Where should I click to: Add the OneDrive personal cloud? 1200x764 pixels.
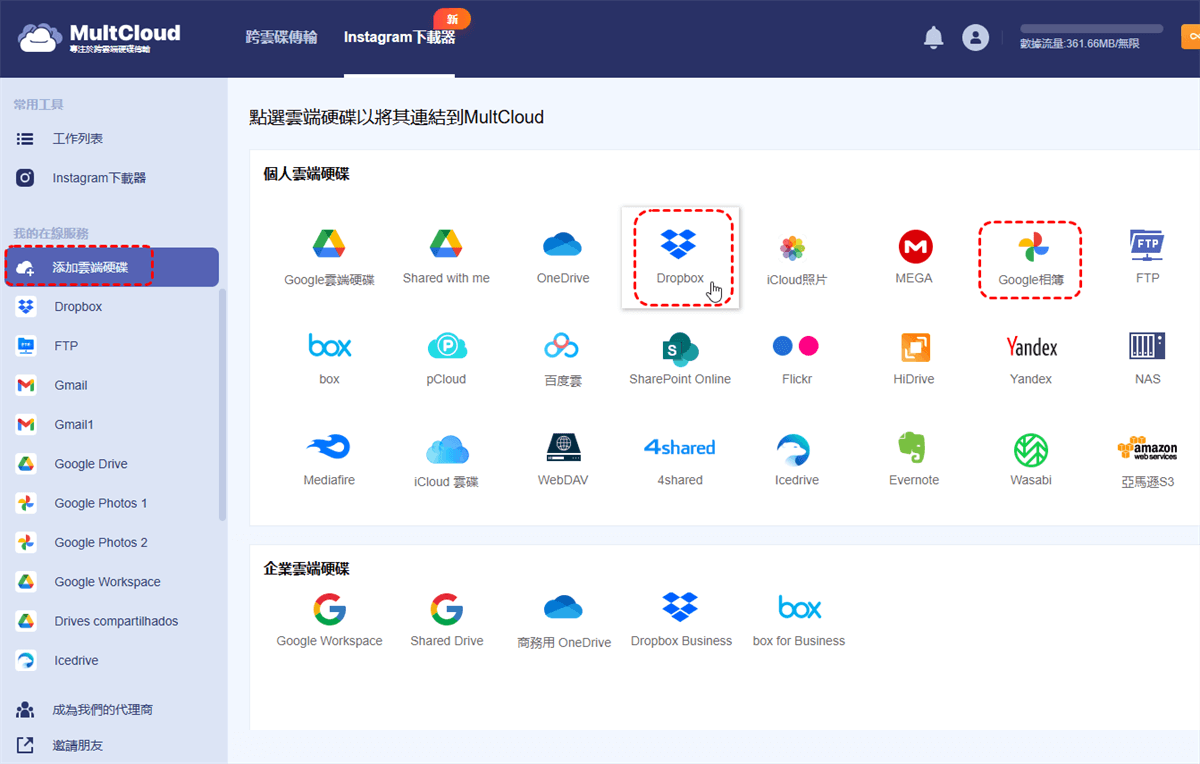point(562,244)
